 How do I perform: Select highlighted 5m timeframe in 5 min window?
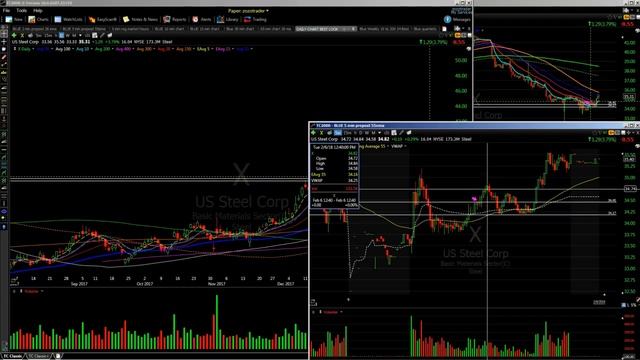point(338,133)
